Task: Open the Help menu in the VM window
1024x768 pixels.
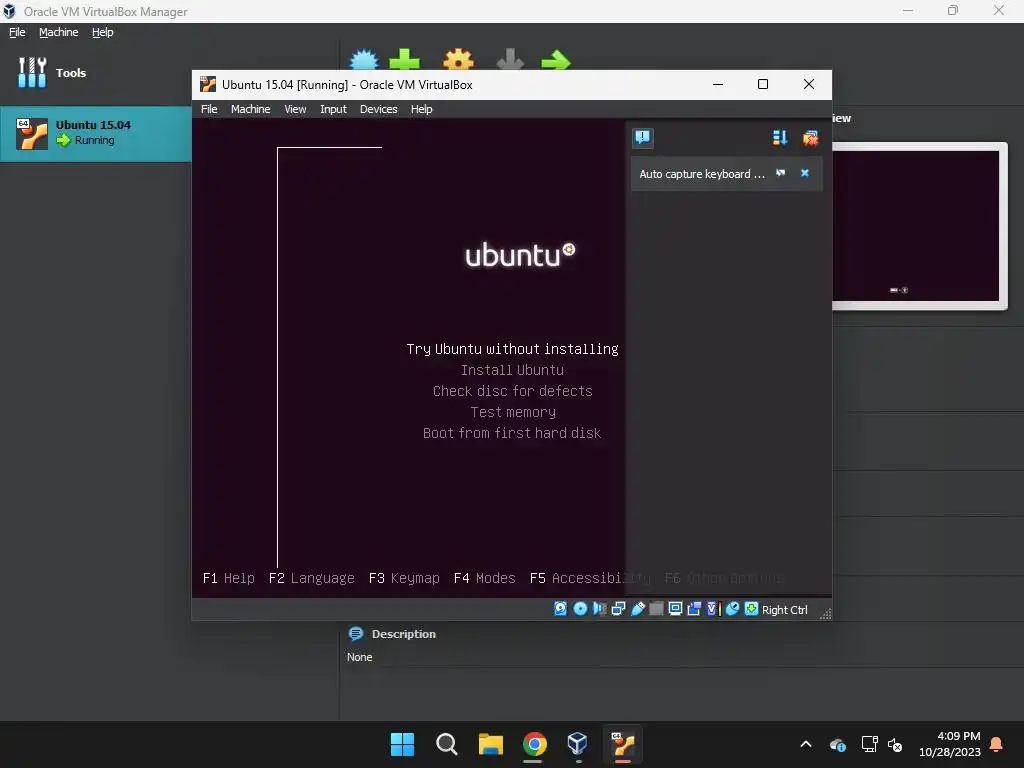Action: (x=421, y=109)
